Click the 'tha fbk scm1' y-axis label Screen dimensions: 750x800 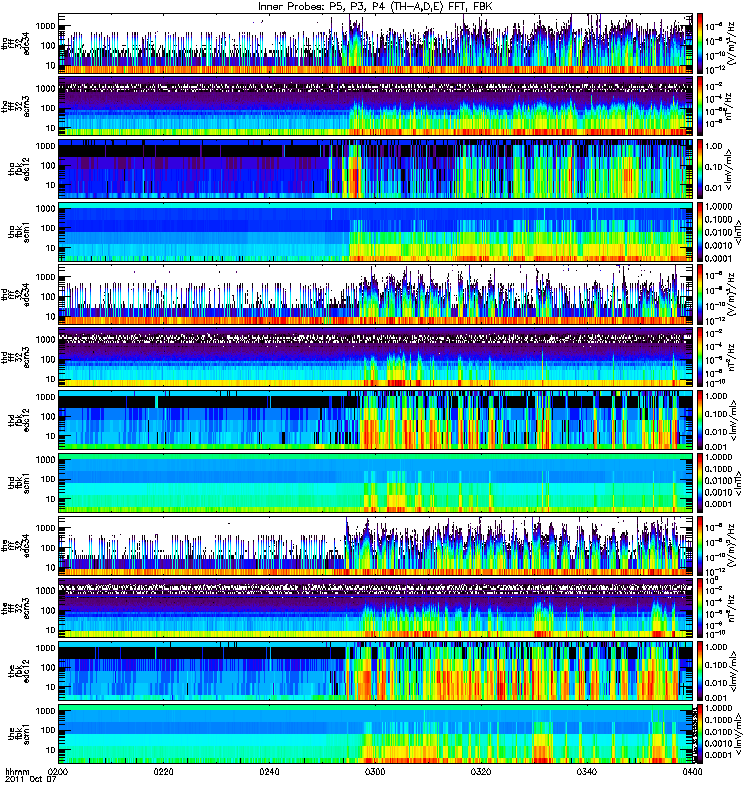(19, 232)
